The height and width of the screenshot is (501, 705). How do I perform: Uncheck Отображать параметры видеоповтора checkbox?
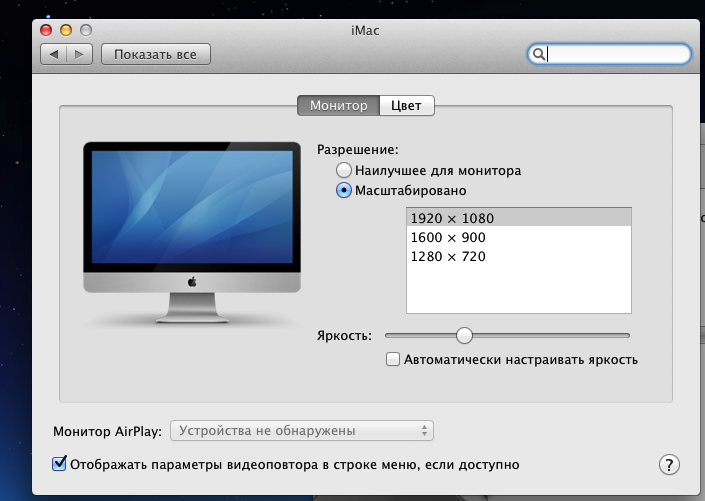pos(59,464)
